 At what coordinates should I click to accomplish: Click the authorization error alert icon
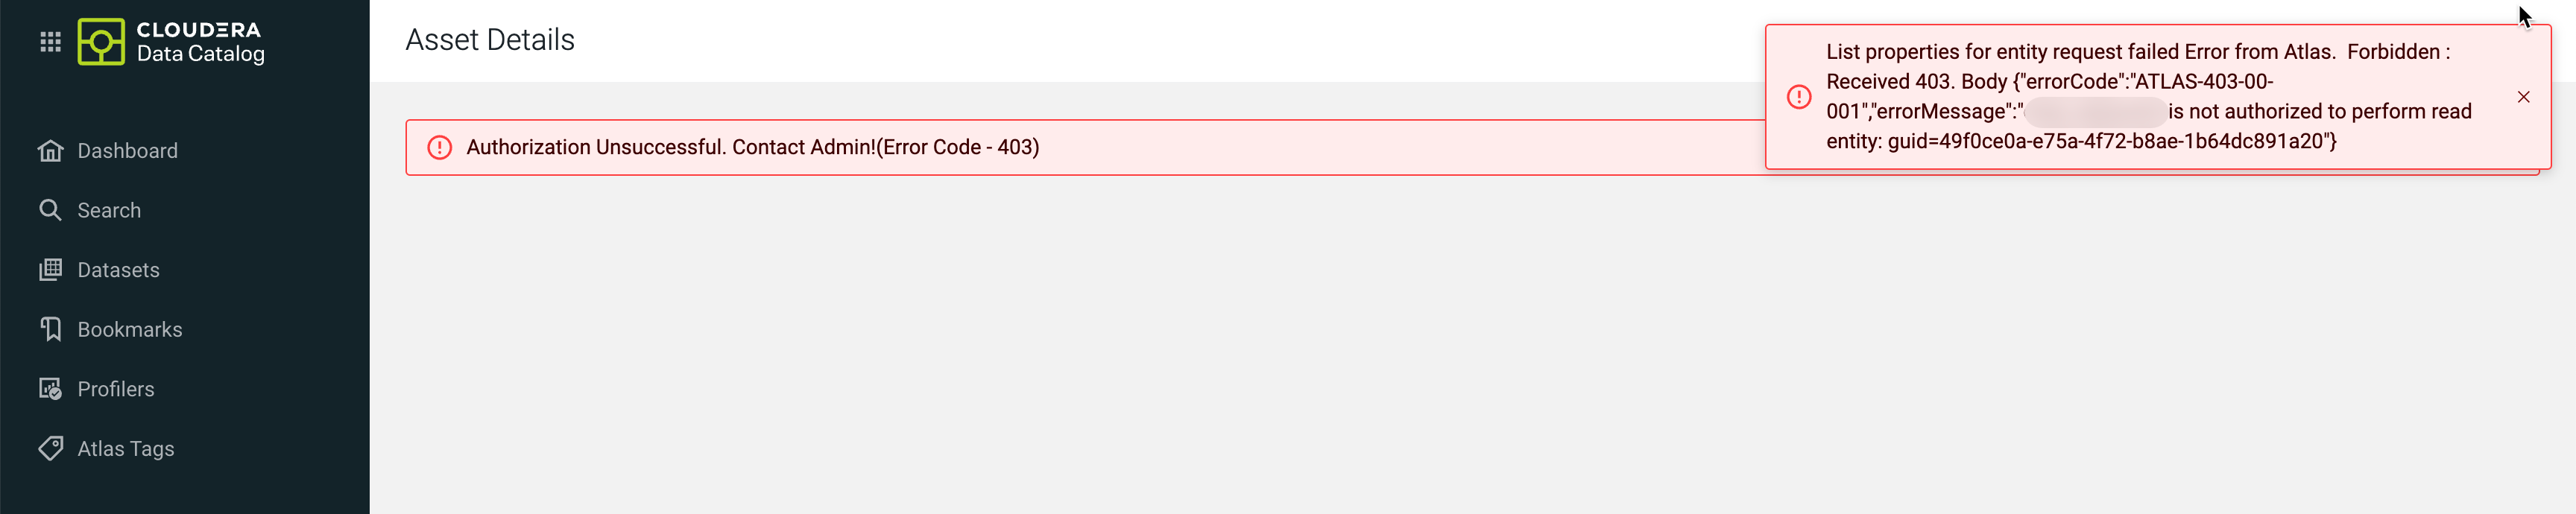click(x=439, y=148)
